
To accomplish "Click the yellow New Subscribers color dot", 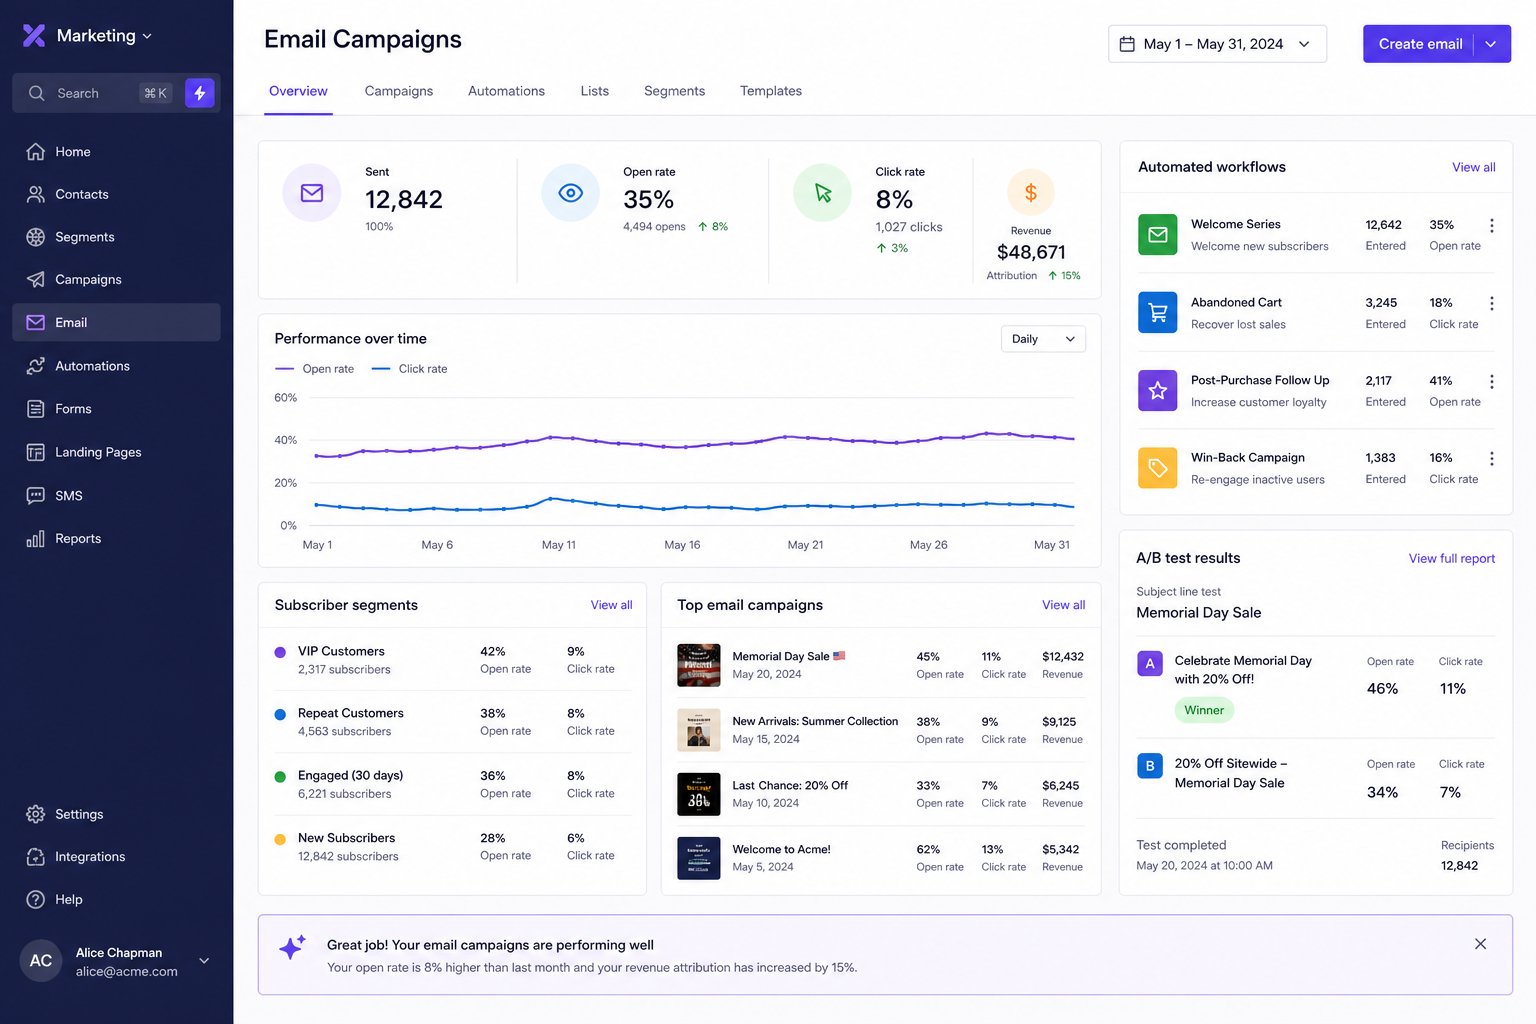I will pos(280,839).
